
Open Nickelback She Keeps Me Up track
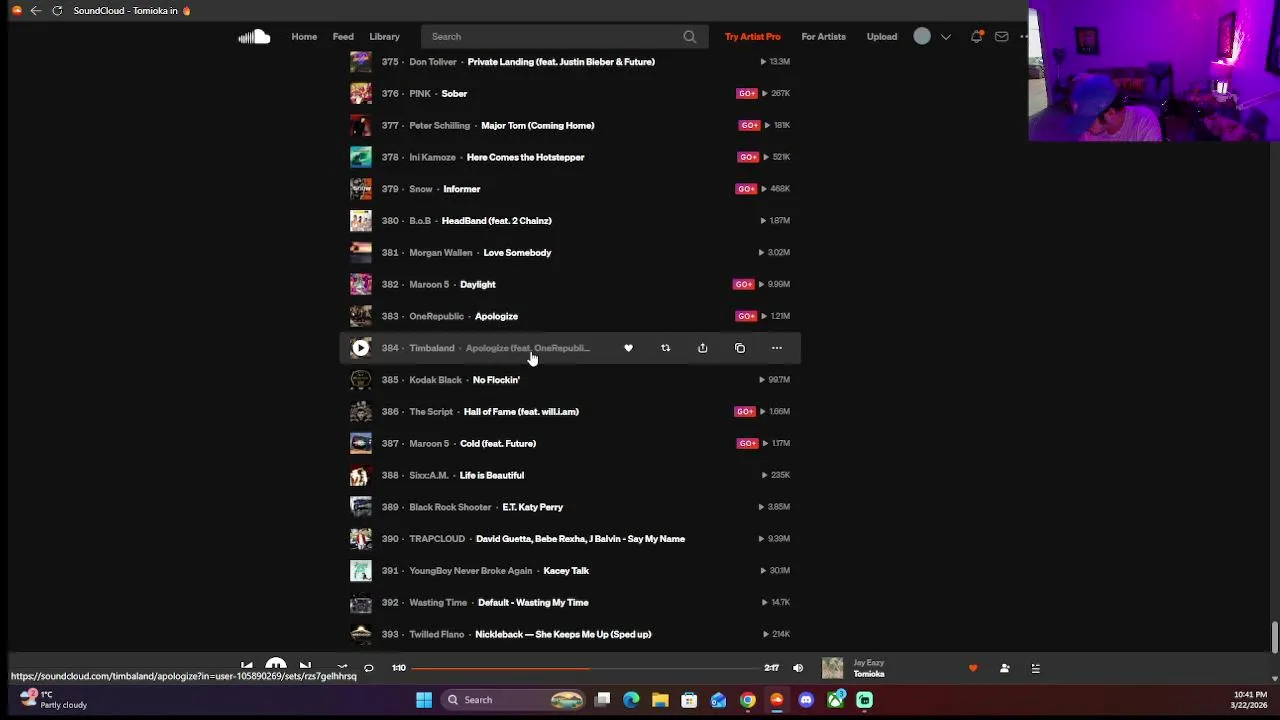(x=563, y=634)
